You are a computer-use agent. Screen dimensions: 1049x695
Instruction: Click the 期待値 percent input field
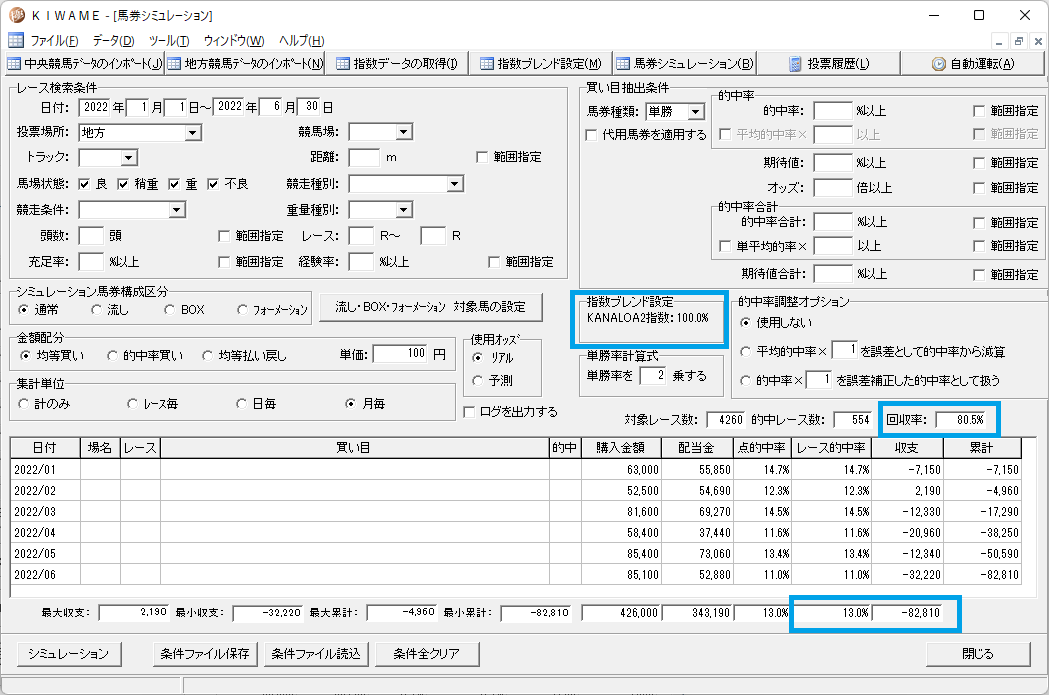[x=833, y=163]
